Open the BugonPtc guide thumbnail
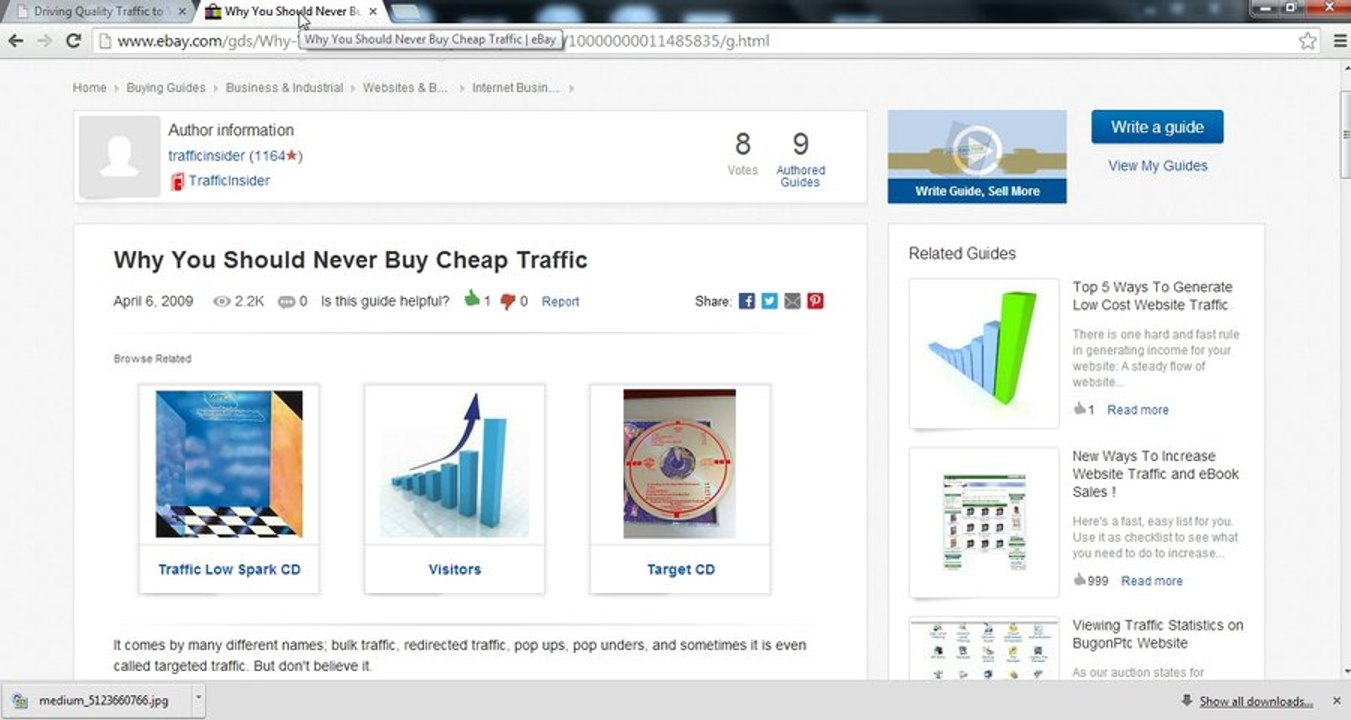 984,649
